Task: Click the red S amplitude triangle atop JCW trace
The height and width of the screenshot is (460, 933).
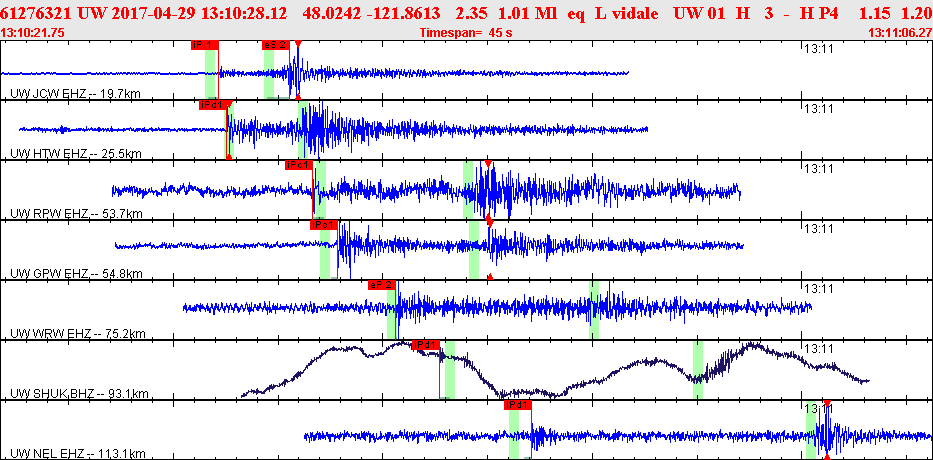Action: 298,44
